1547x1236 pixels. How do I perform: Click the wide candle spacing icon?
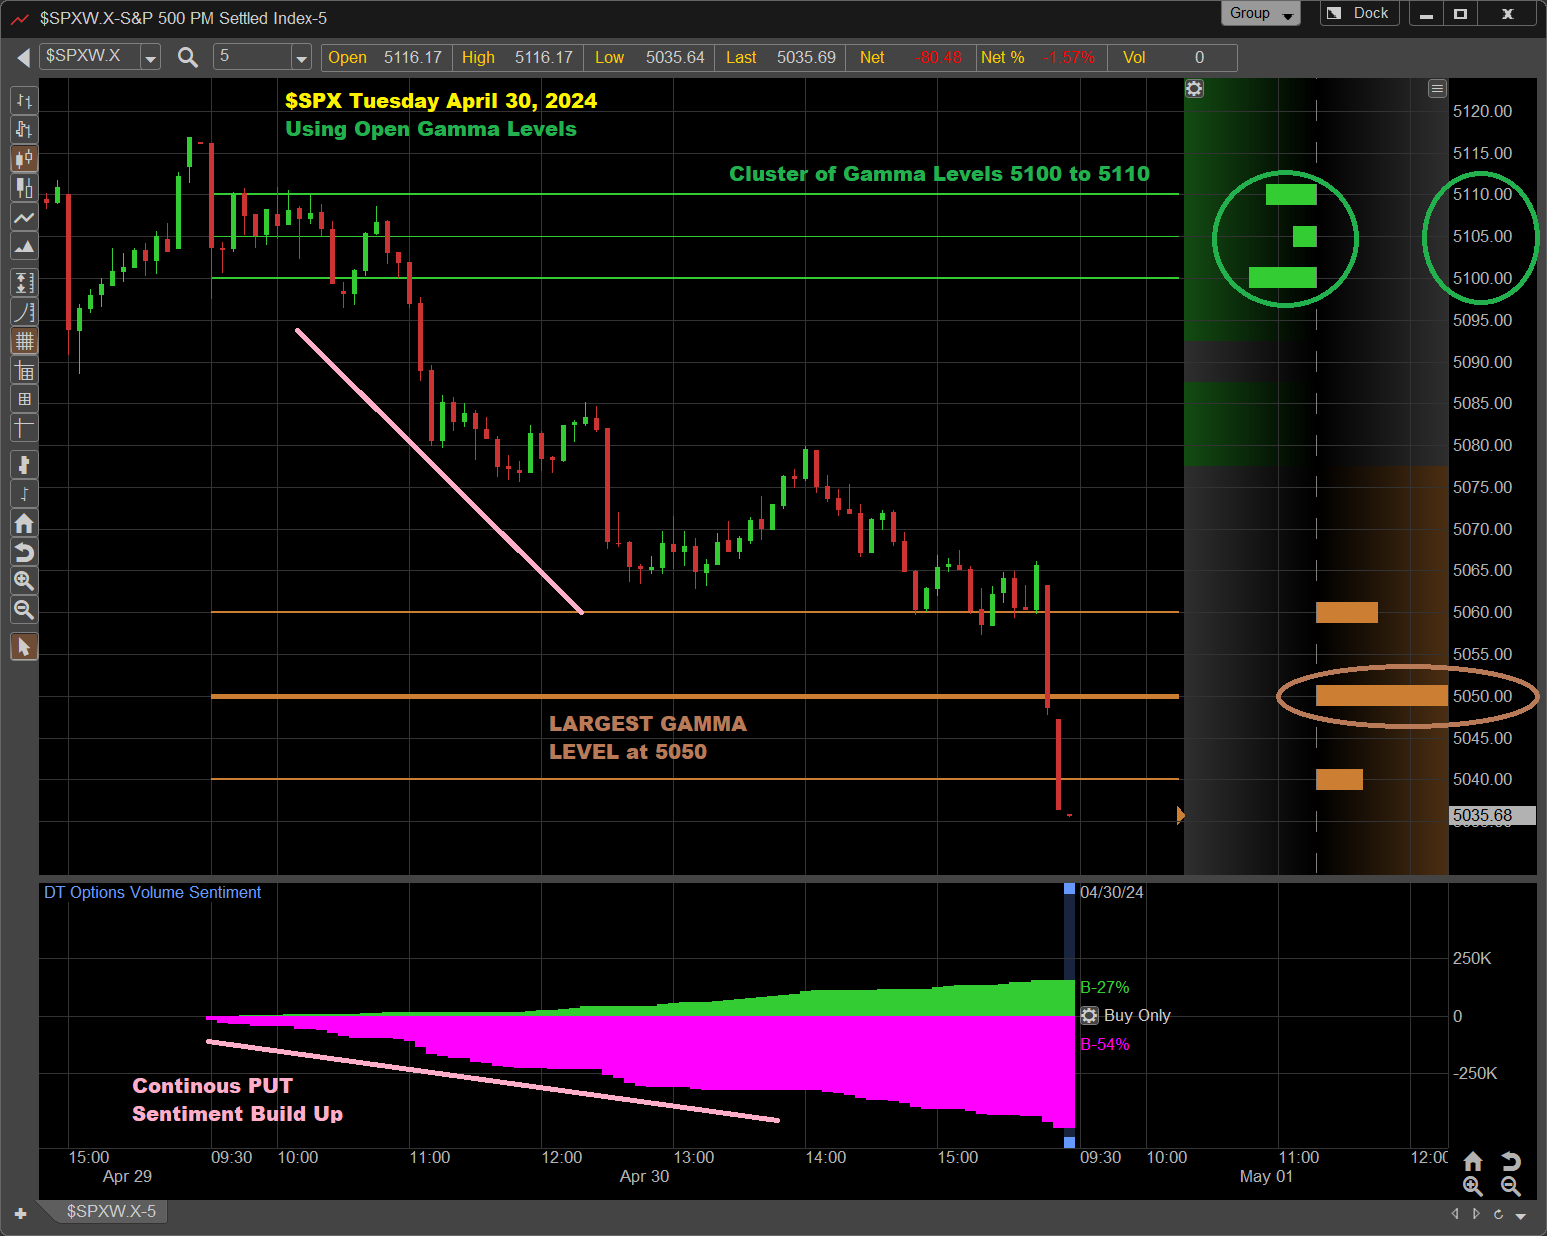point(24,464)
